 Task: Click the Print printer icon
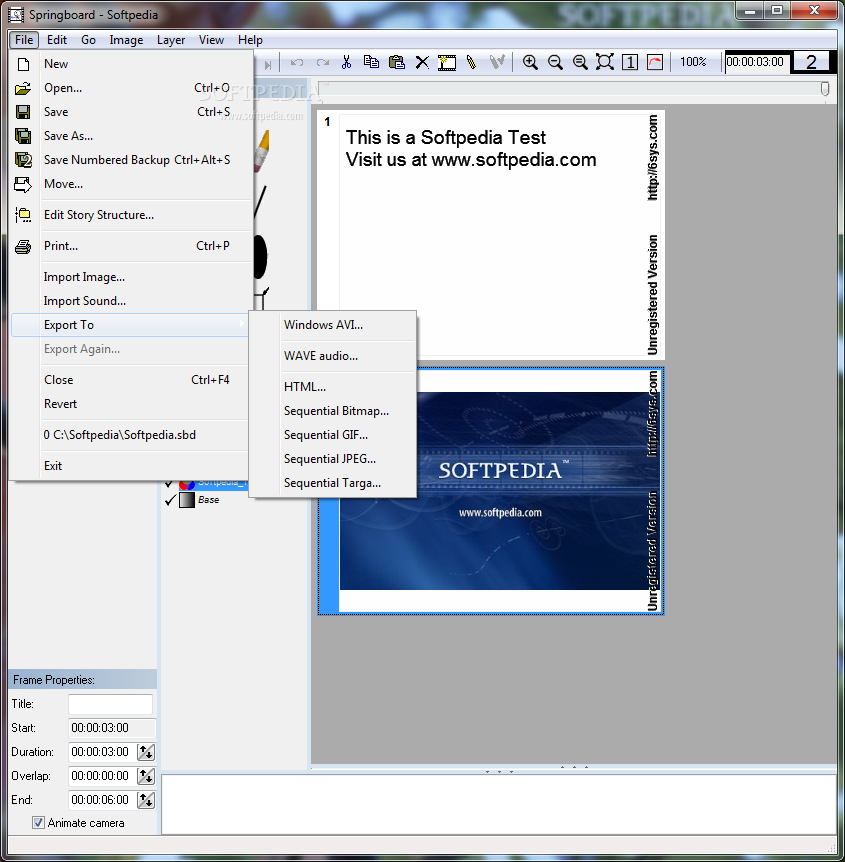coord(23,246)
